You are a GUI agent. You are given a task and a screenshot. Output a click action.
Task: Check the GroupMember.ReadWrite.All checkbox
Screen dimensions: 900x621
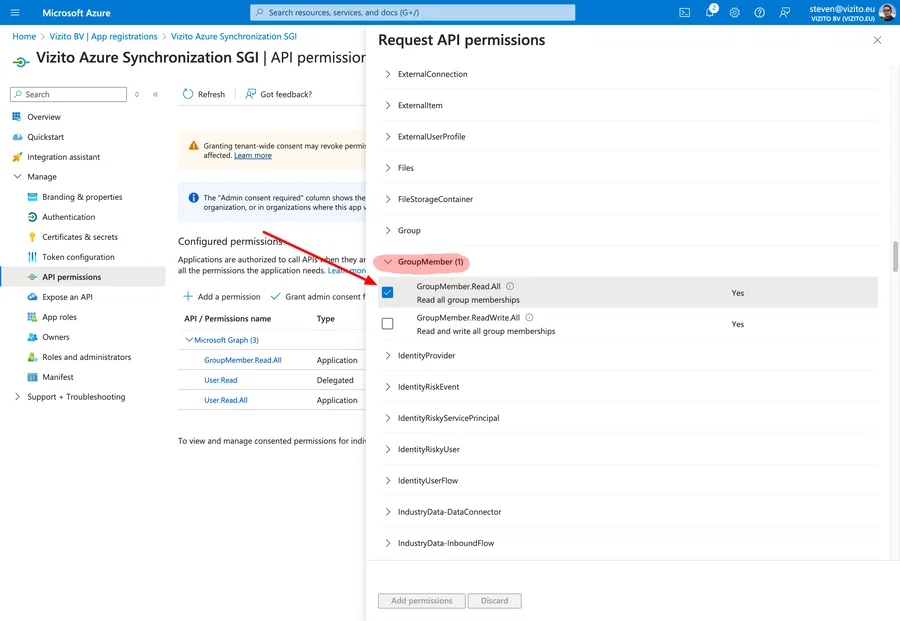click(x=388, y=324)
